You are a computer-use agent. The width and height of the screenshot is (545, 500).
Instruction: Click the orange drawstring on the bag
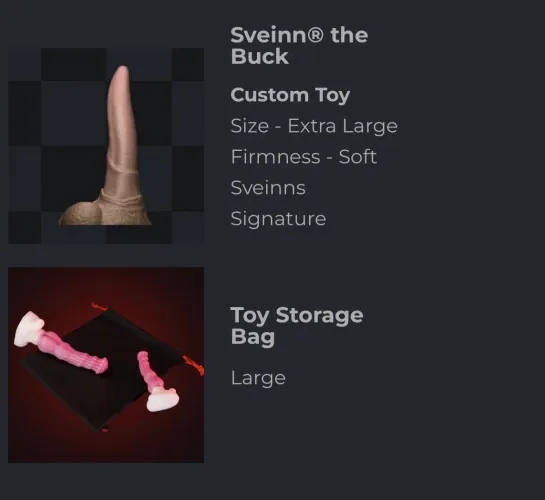coord(195,366)
